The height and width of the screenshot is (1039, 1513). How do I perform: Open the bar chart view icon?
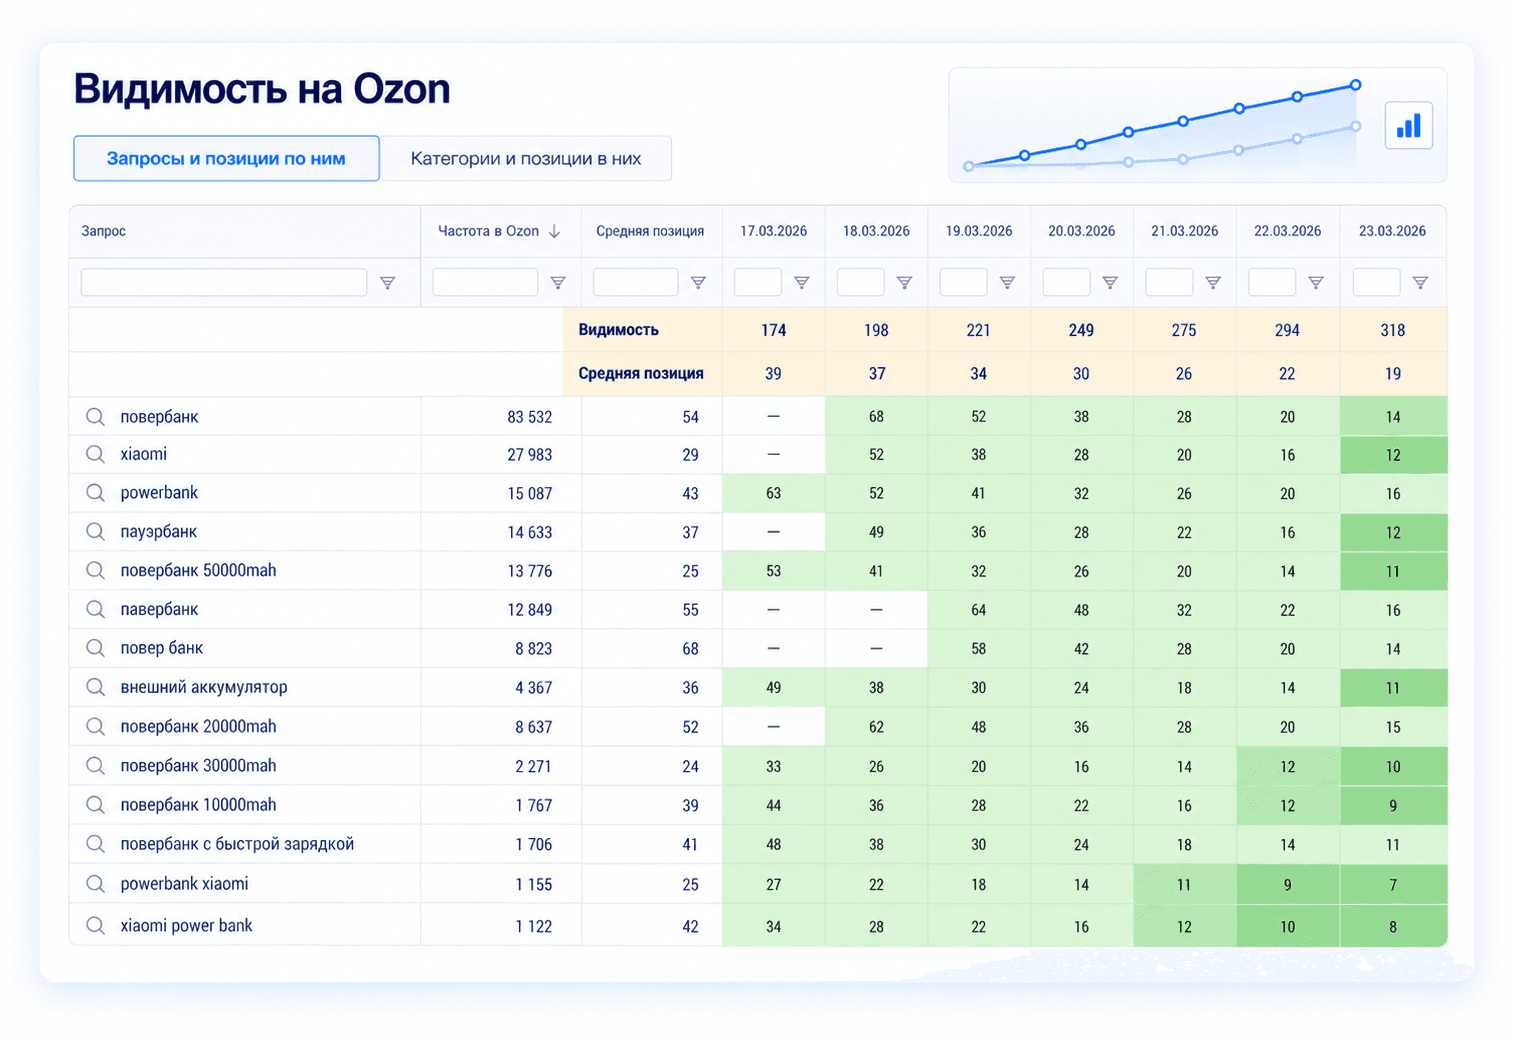pos(1408,126)
